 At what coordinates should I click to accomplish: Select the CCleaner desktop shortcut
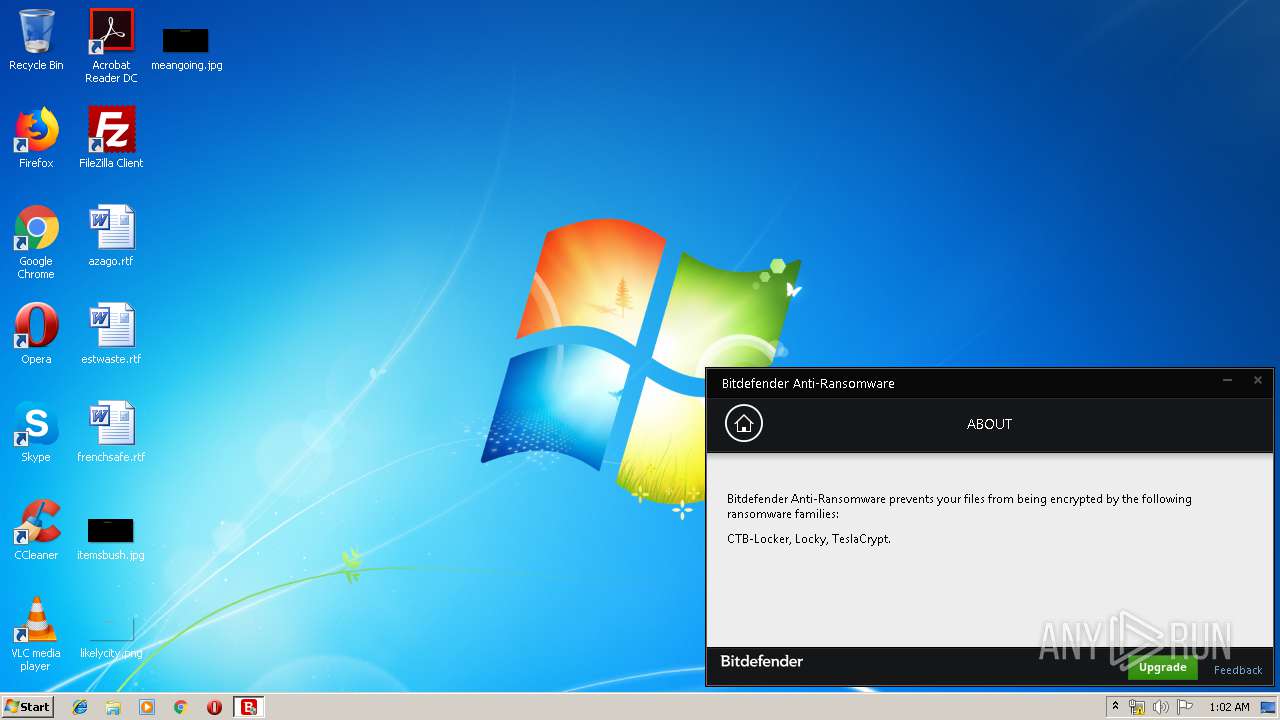(x=36, y=530)
